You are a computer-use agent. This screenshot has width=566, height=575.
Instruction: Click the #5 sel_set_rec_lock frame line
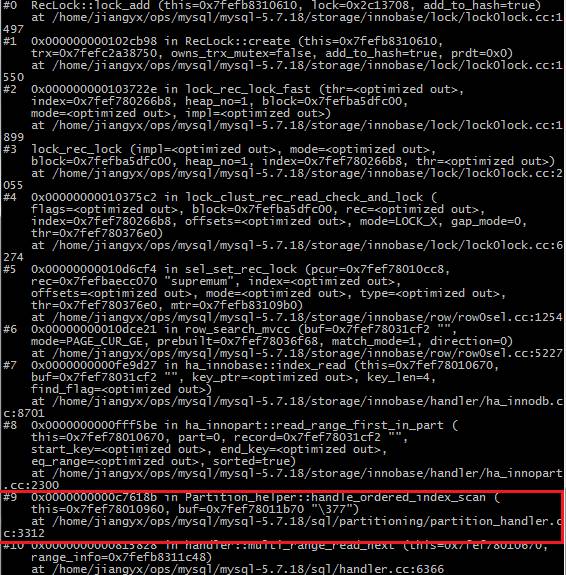pyautogui.click(x=227, y=269)
